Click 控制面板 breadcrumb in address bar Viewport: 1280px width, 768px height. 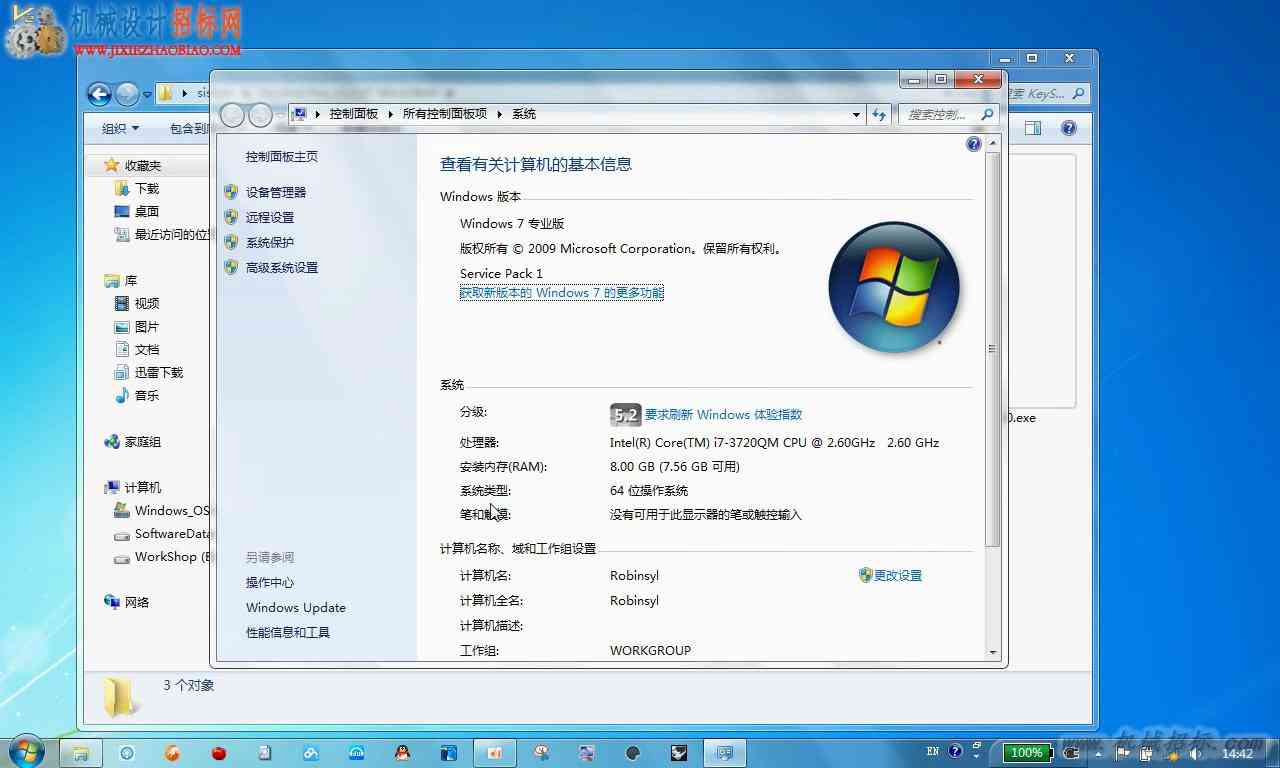[353, 114]
